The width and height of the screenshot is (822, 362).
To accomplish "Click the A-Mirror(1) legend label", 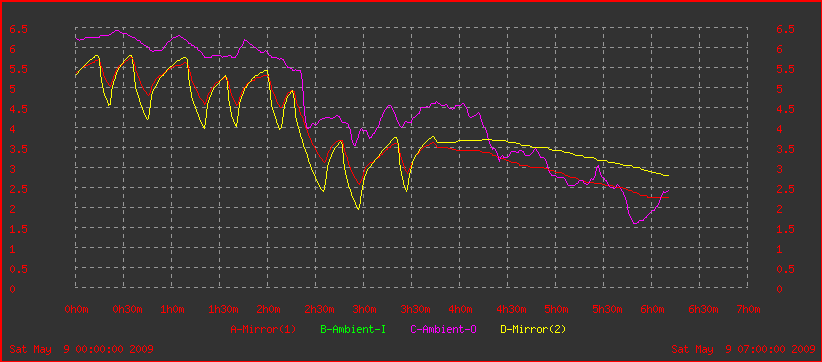I will pyautogui.click(x=263, y=329).
